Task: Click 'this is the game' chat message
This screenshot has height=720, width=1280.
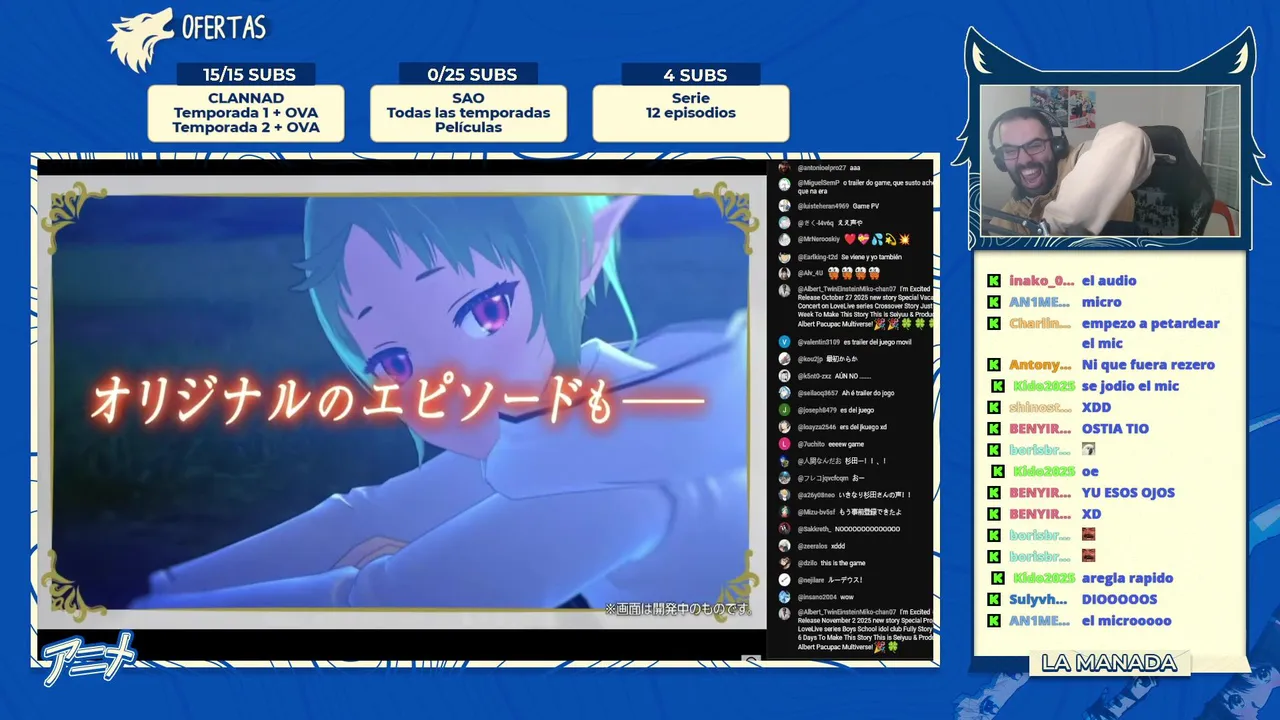Action: [843, 563]
